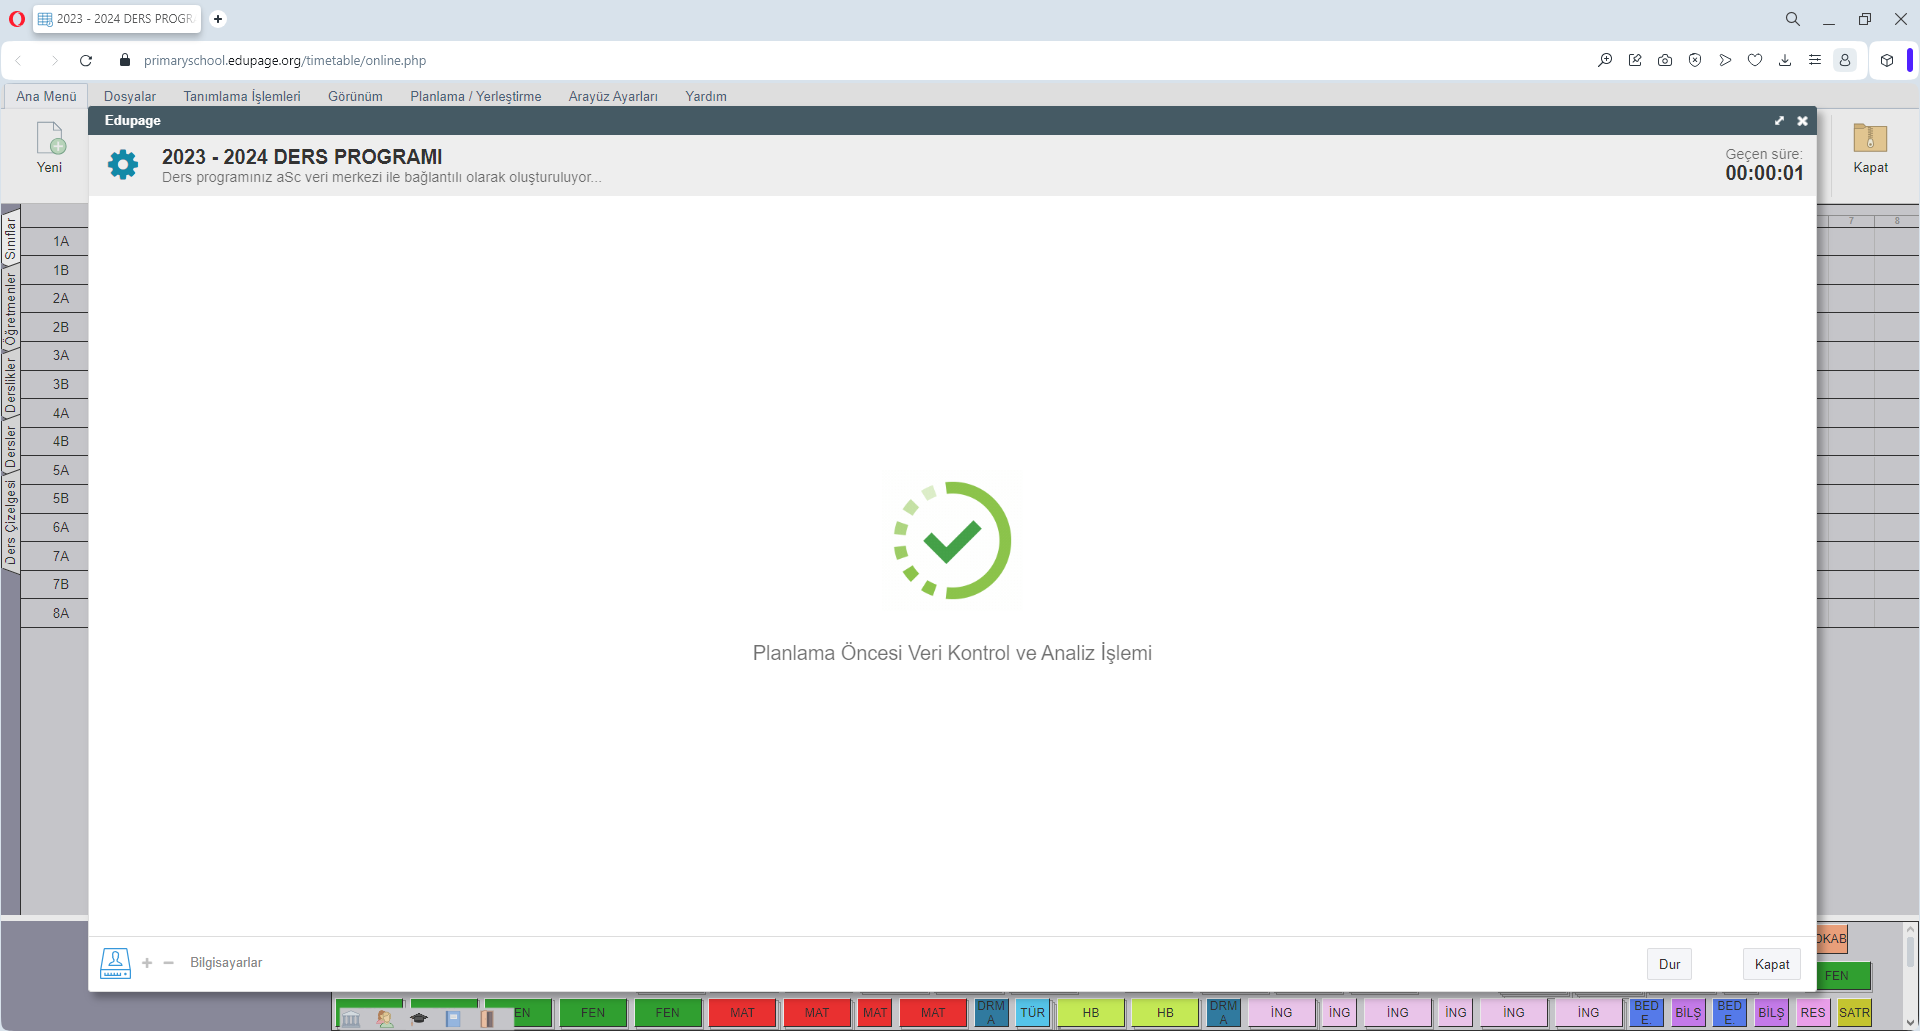Open the extensions cube icon
1920x1031 pixels.
1887,60
